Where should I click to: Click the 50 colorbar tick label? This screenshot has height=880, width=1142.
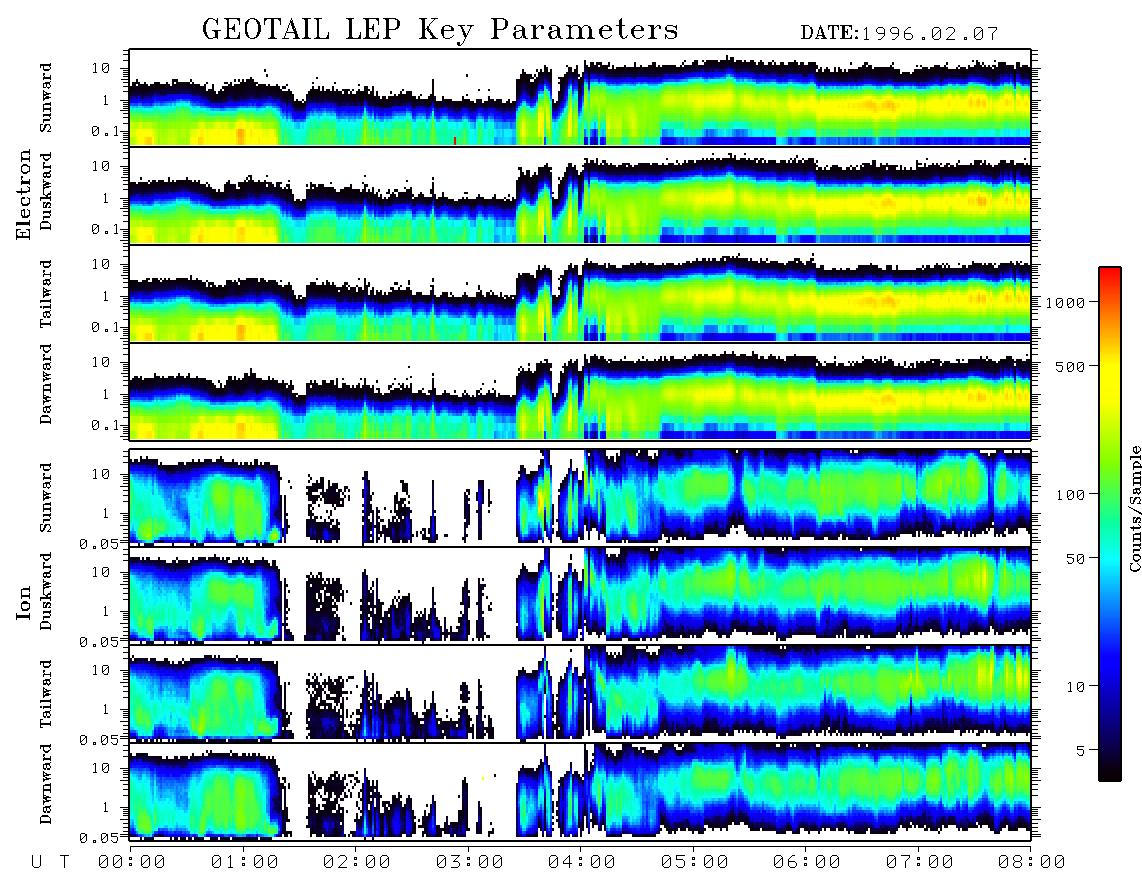(1075, 559)
